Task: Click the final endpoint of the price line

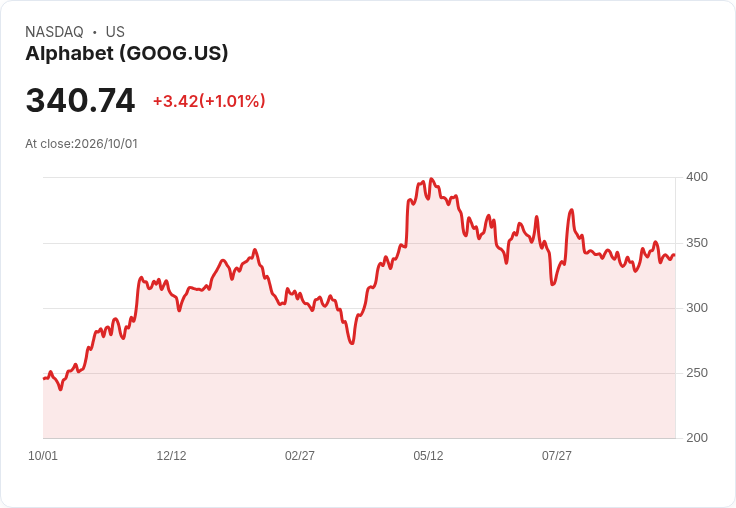Action: coord(675,255)
